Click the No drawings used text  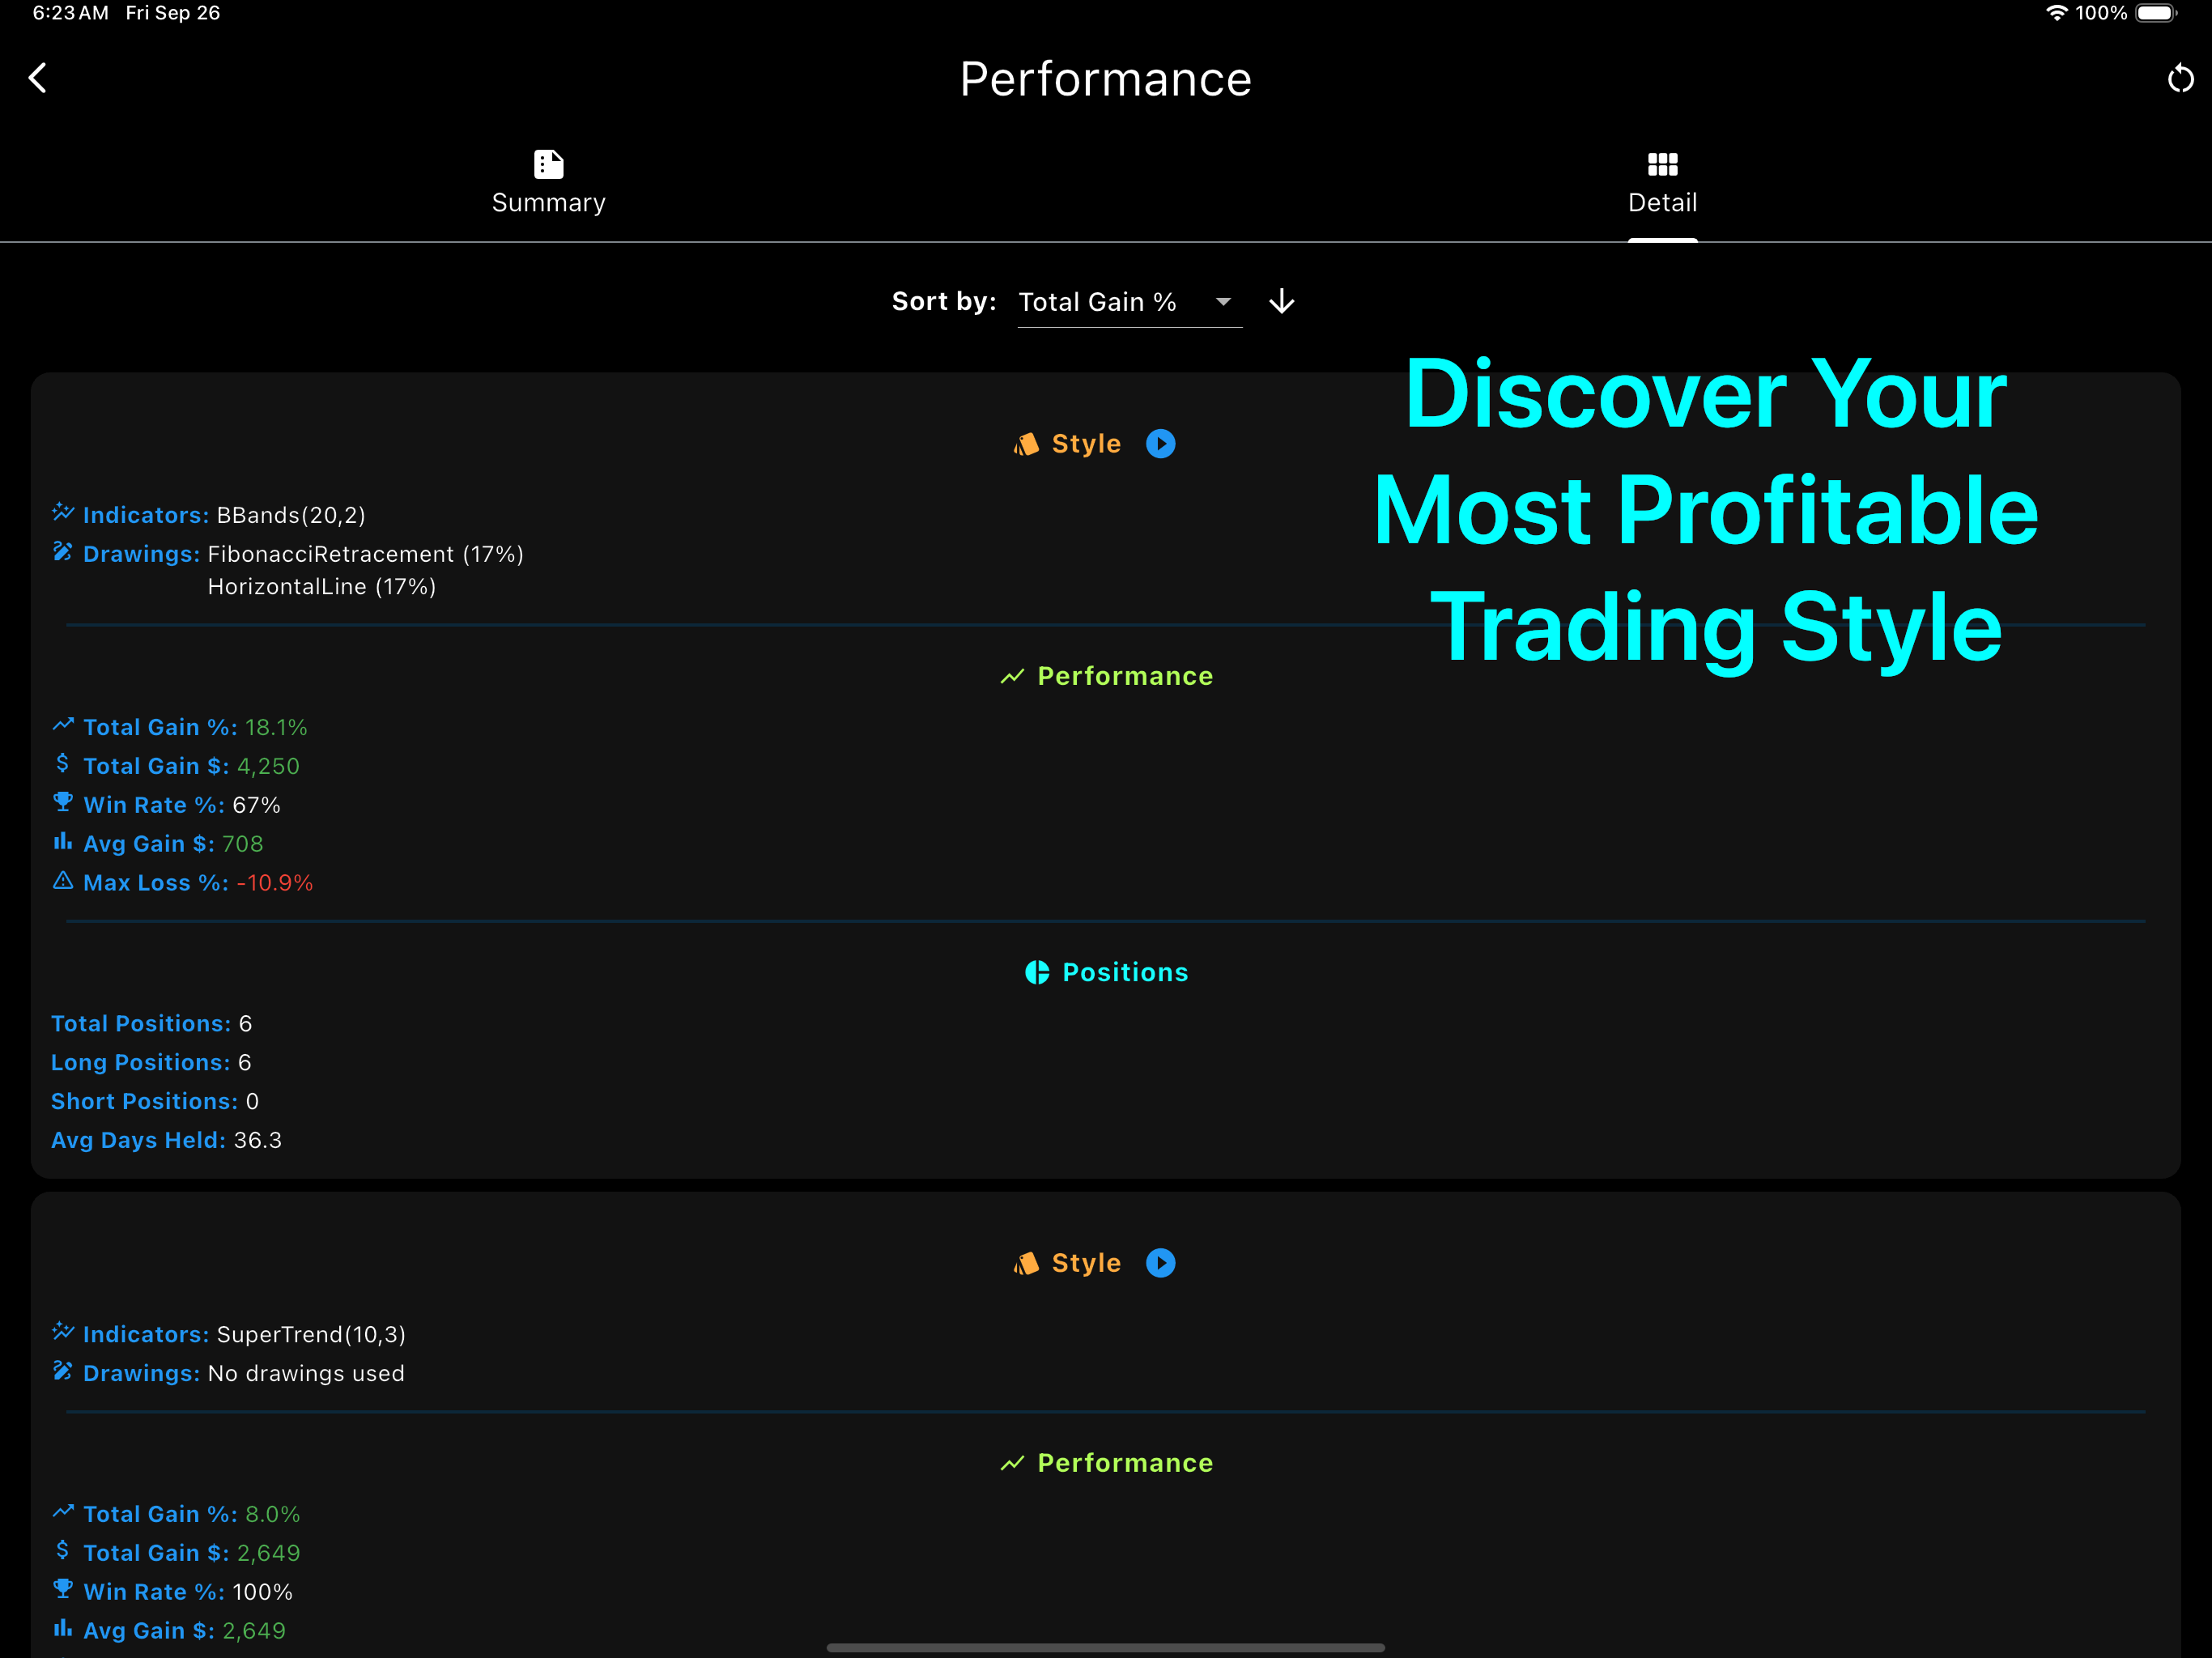click(x=306, y=1373)
